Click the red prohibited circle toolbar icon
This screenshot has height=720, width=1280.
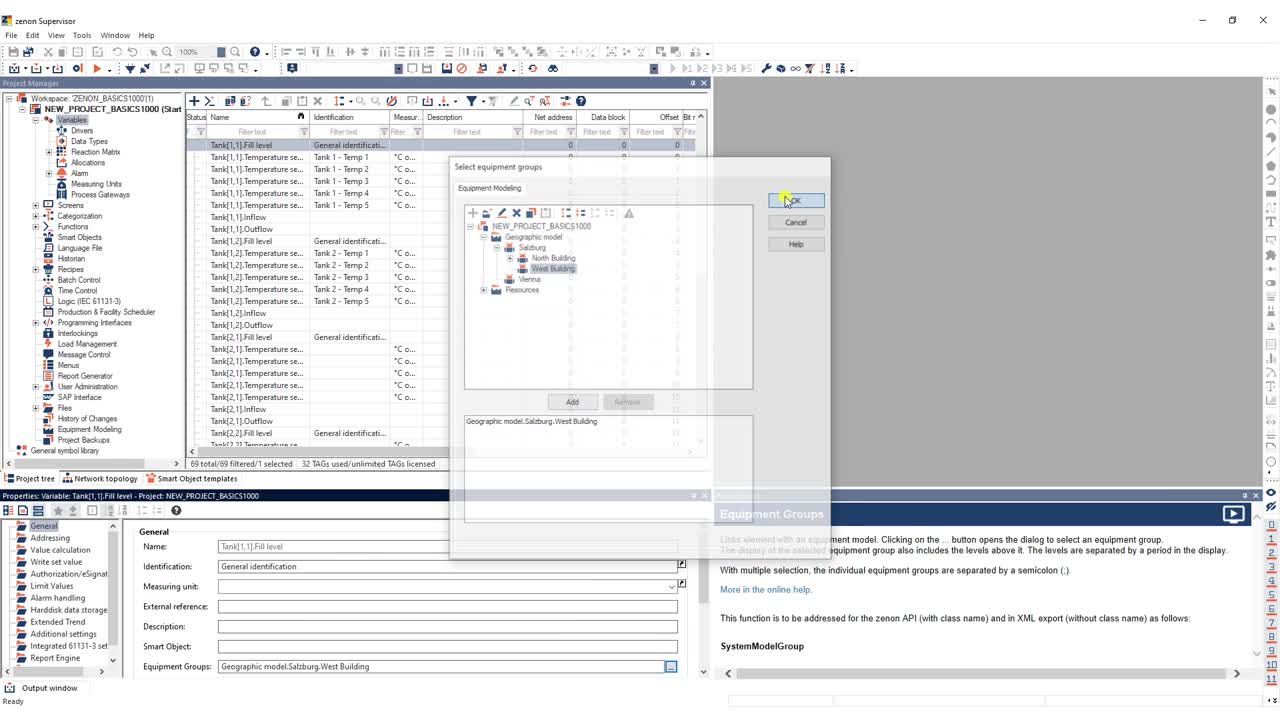[462, 68]
